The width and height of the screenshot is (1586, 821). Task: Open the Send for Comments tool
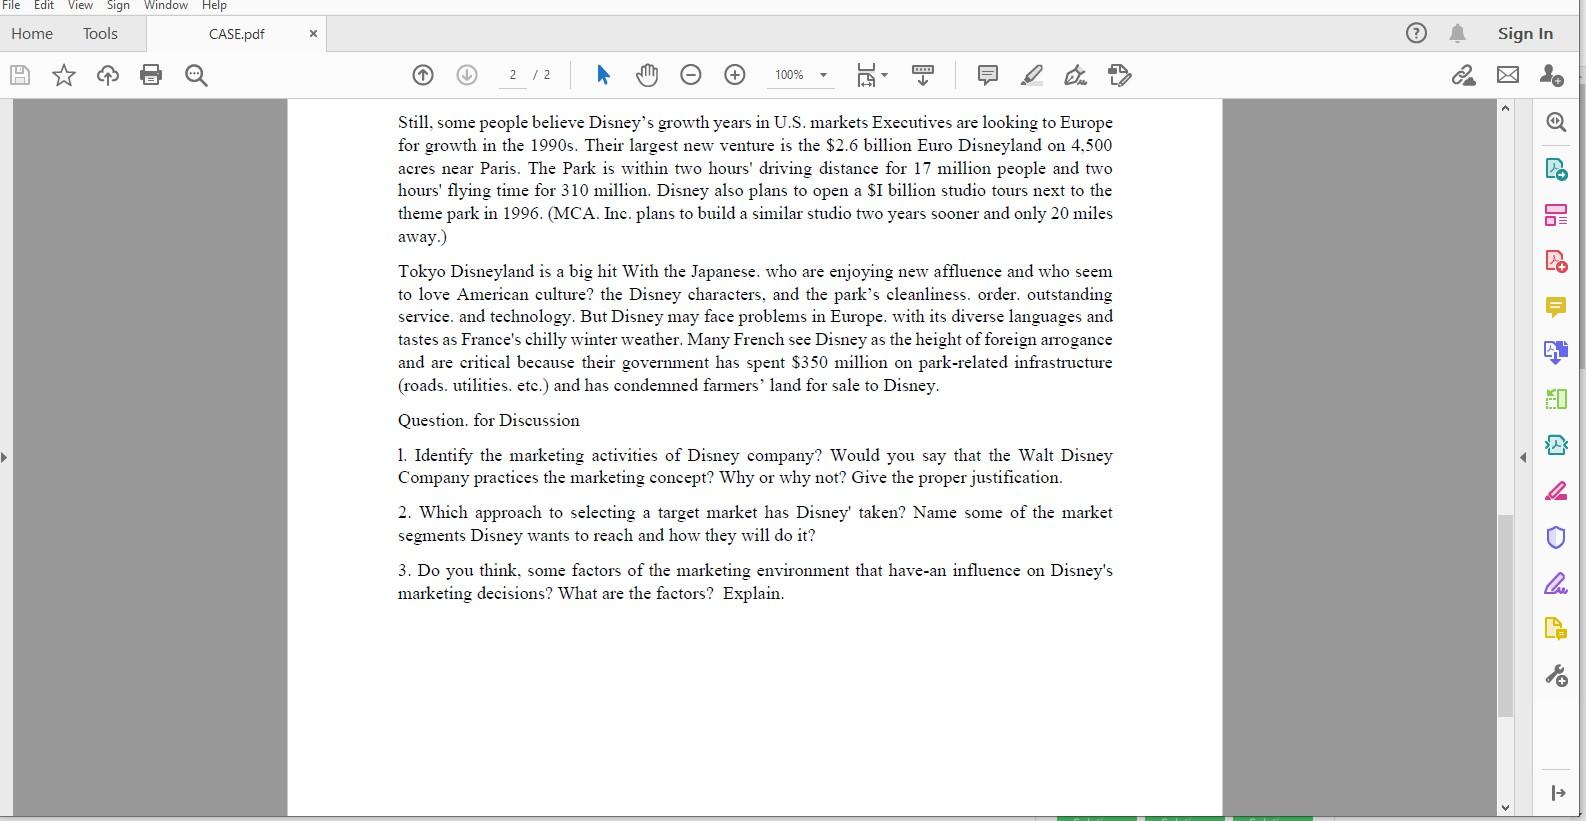[x=1556, y=629]
